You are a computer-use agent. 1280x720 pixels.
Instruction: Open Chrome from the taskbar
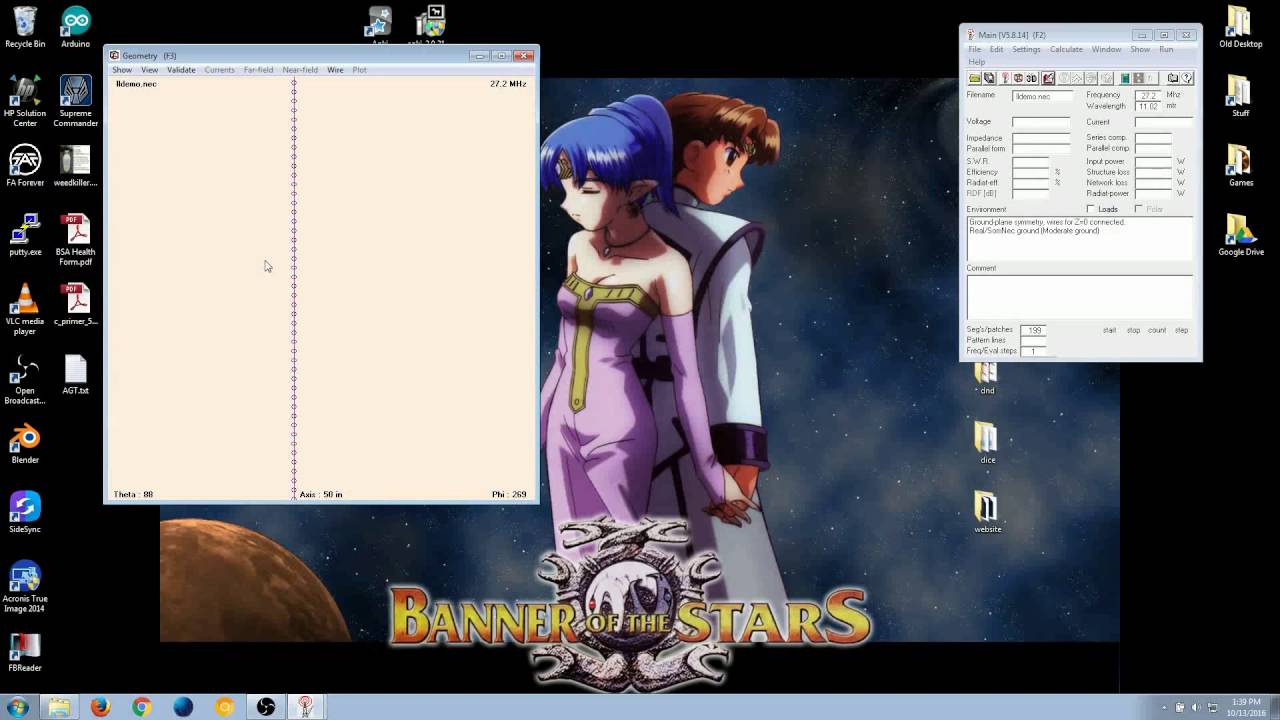[x=141, y=707]
